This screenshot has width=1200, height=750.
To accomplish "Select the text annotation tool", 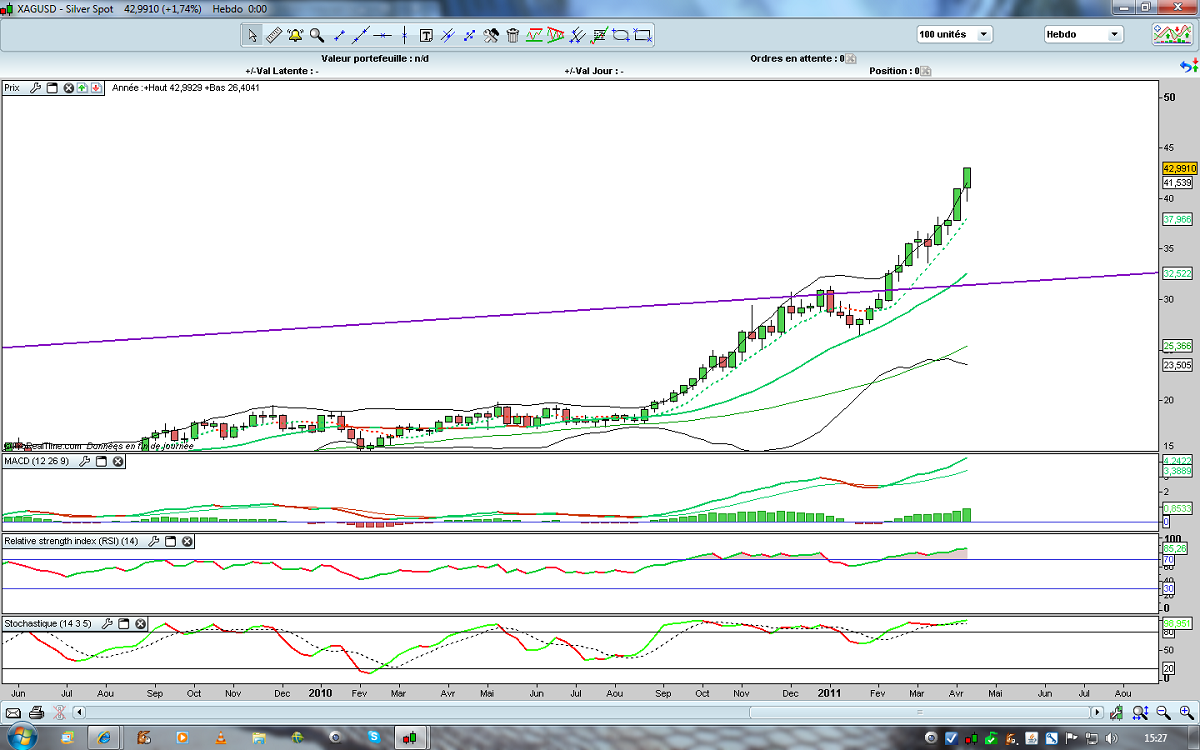I will [426, 35].
